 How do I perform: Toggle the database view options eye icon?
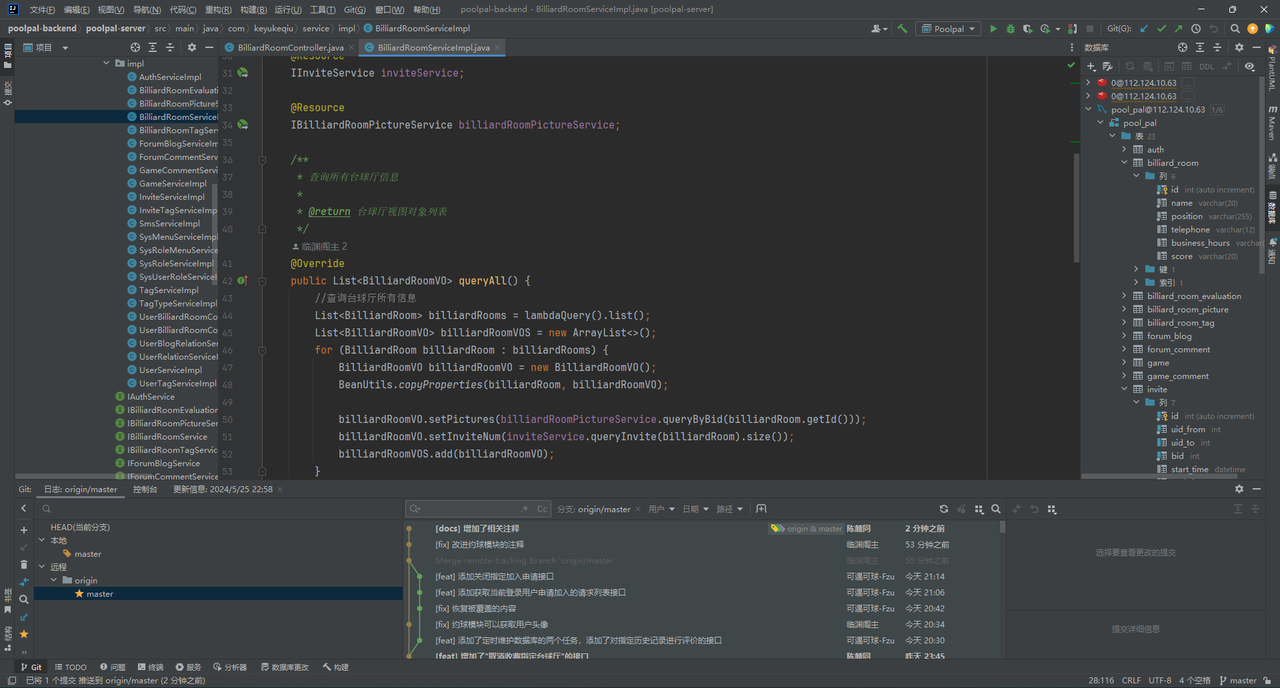(1249, 66)
